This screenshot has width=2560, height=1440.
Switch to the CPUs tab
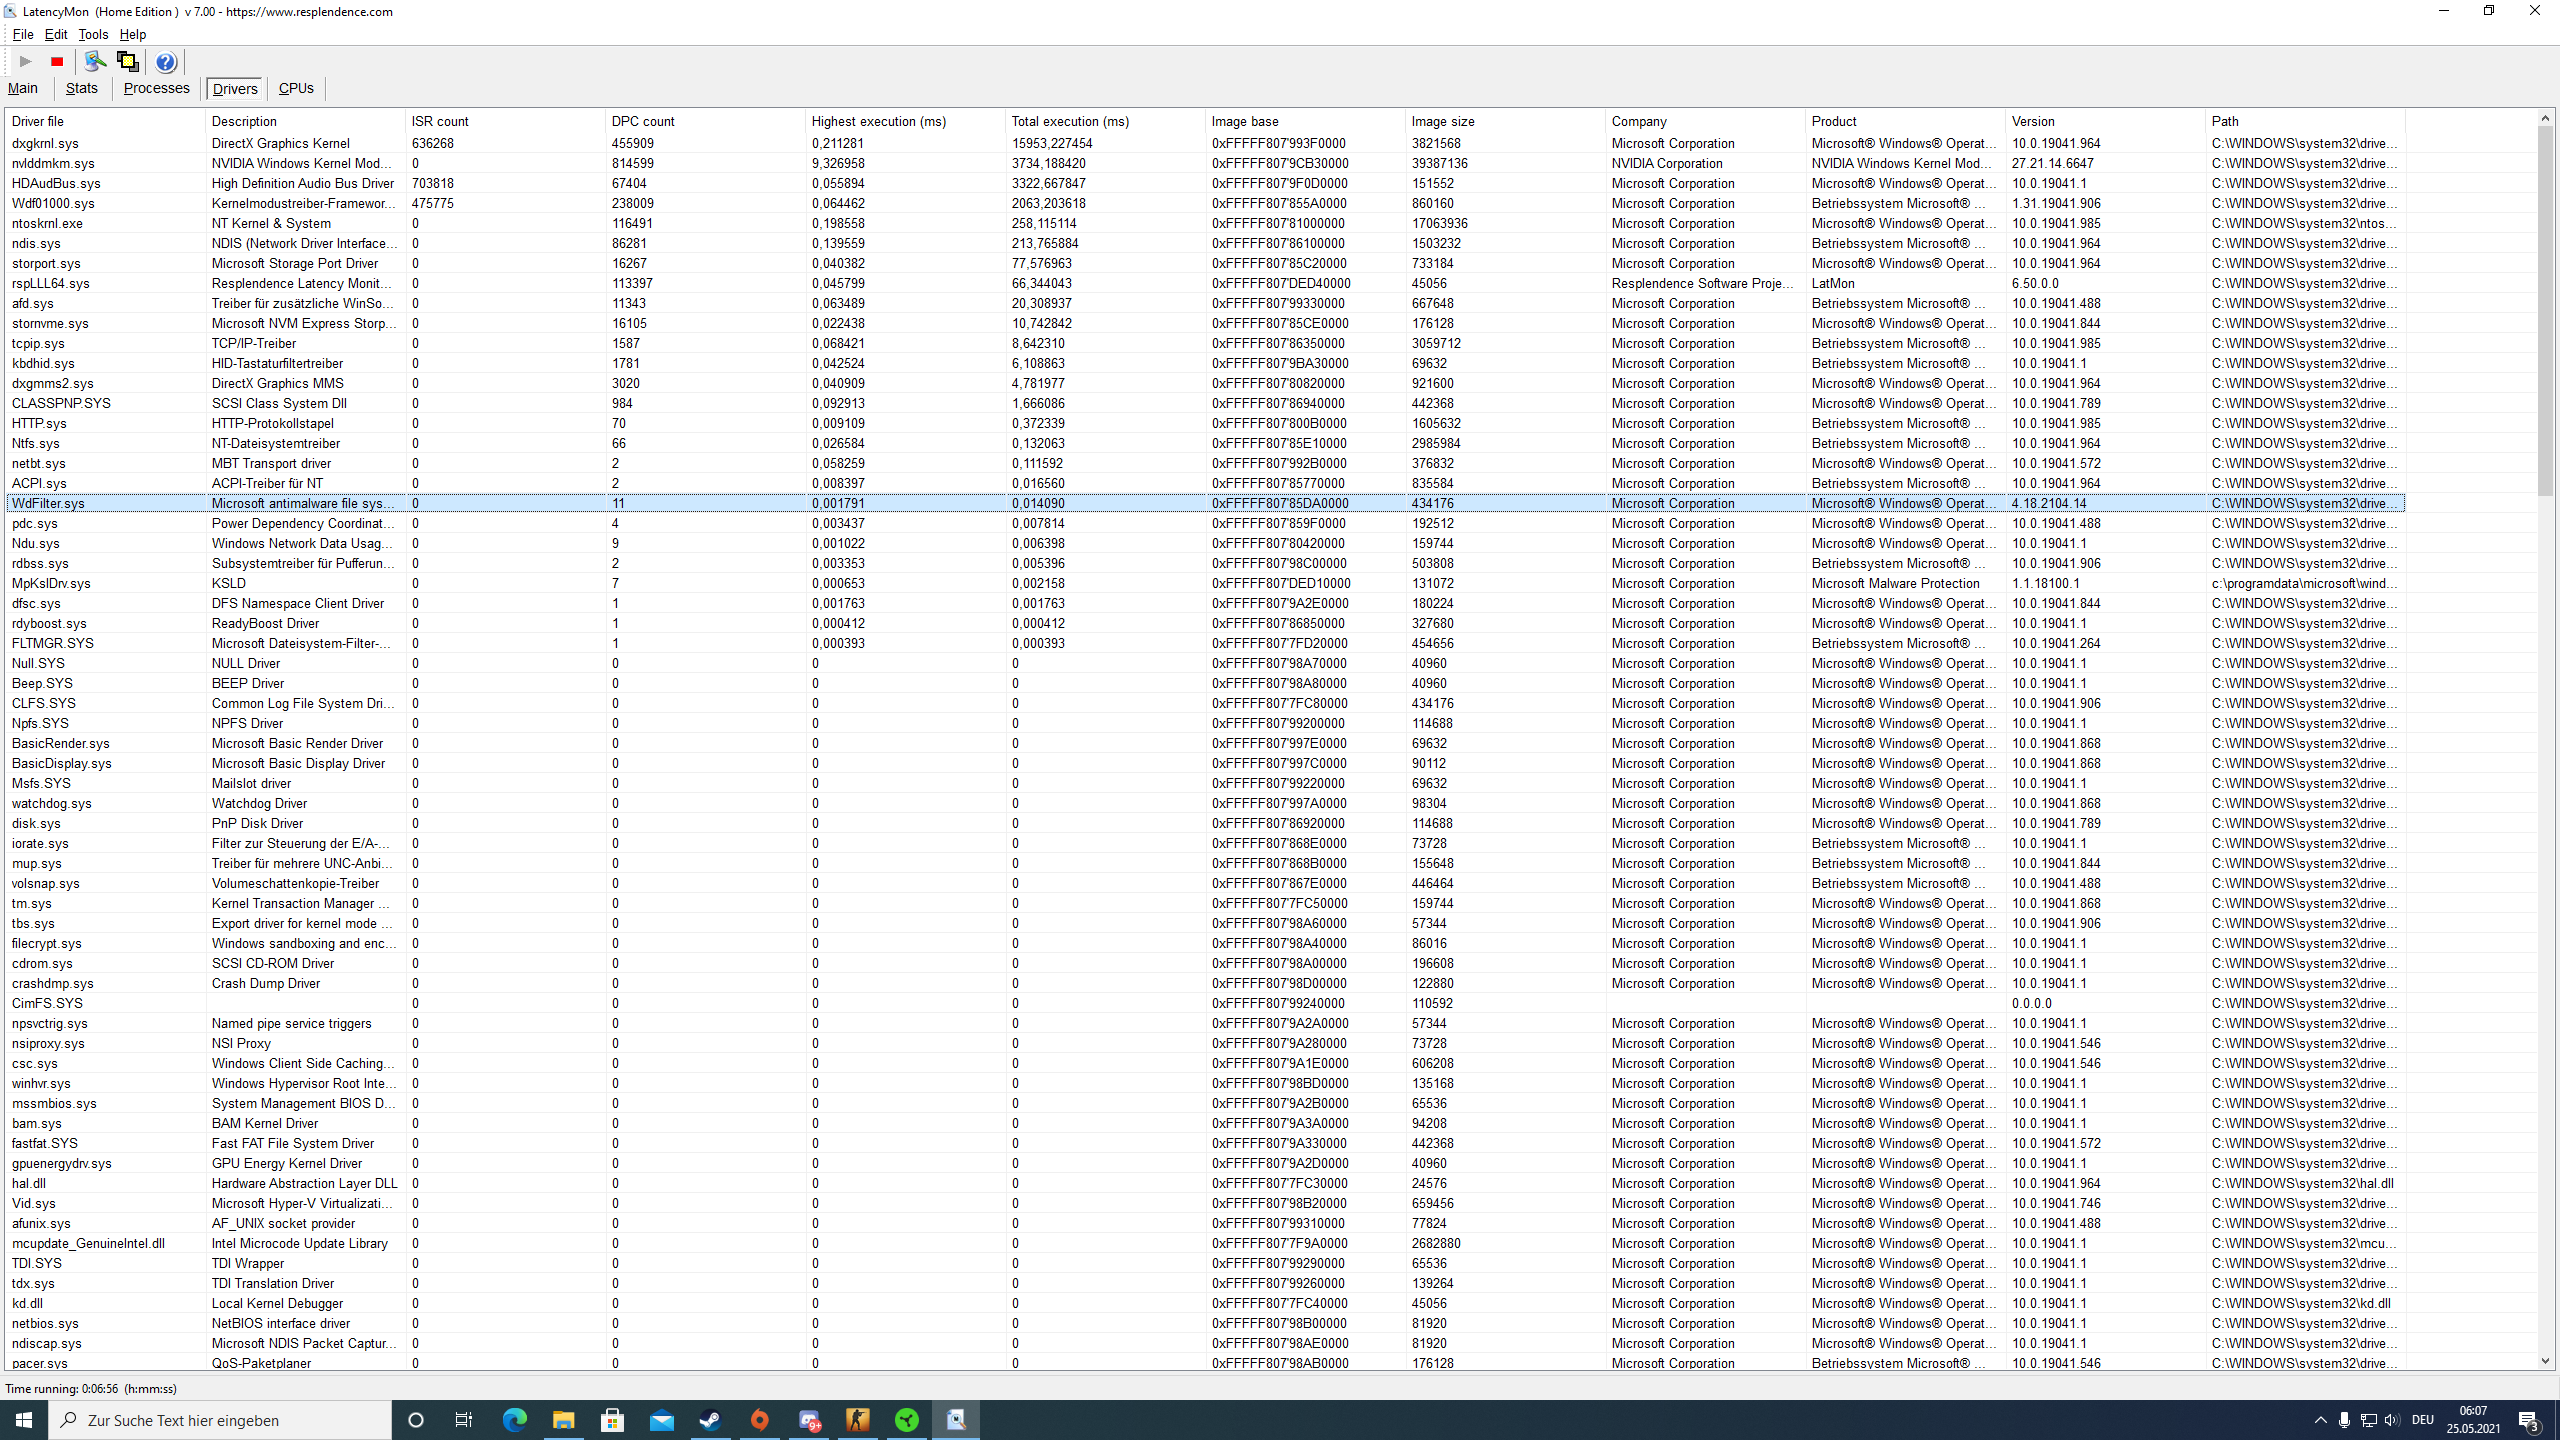[x=296, y=88]
